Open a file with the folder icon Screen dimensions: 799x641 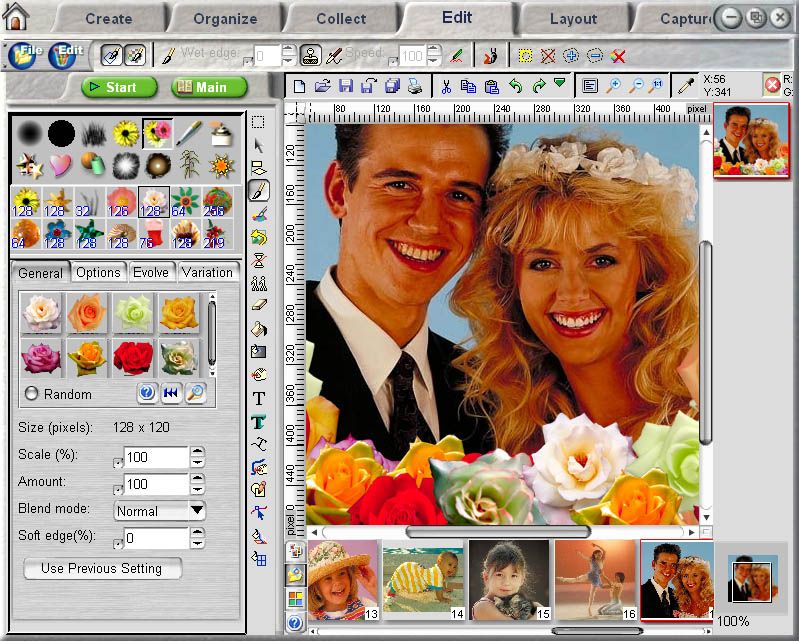[x=323, y=86]
